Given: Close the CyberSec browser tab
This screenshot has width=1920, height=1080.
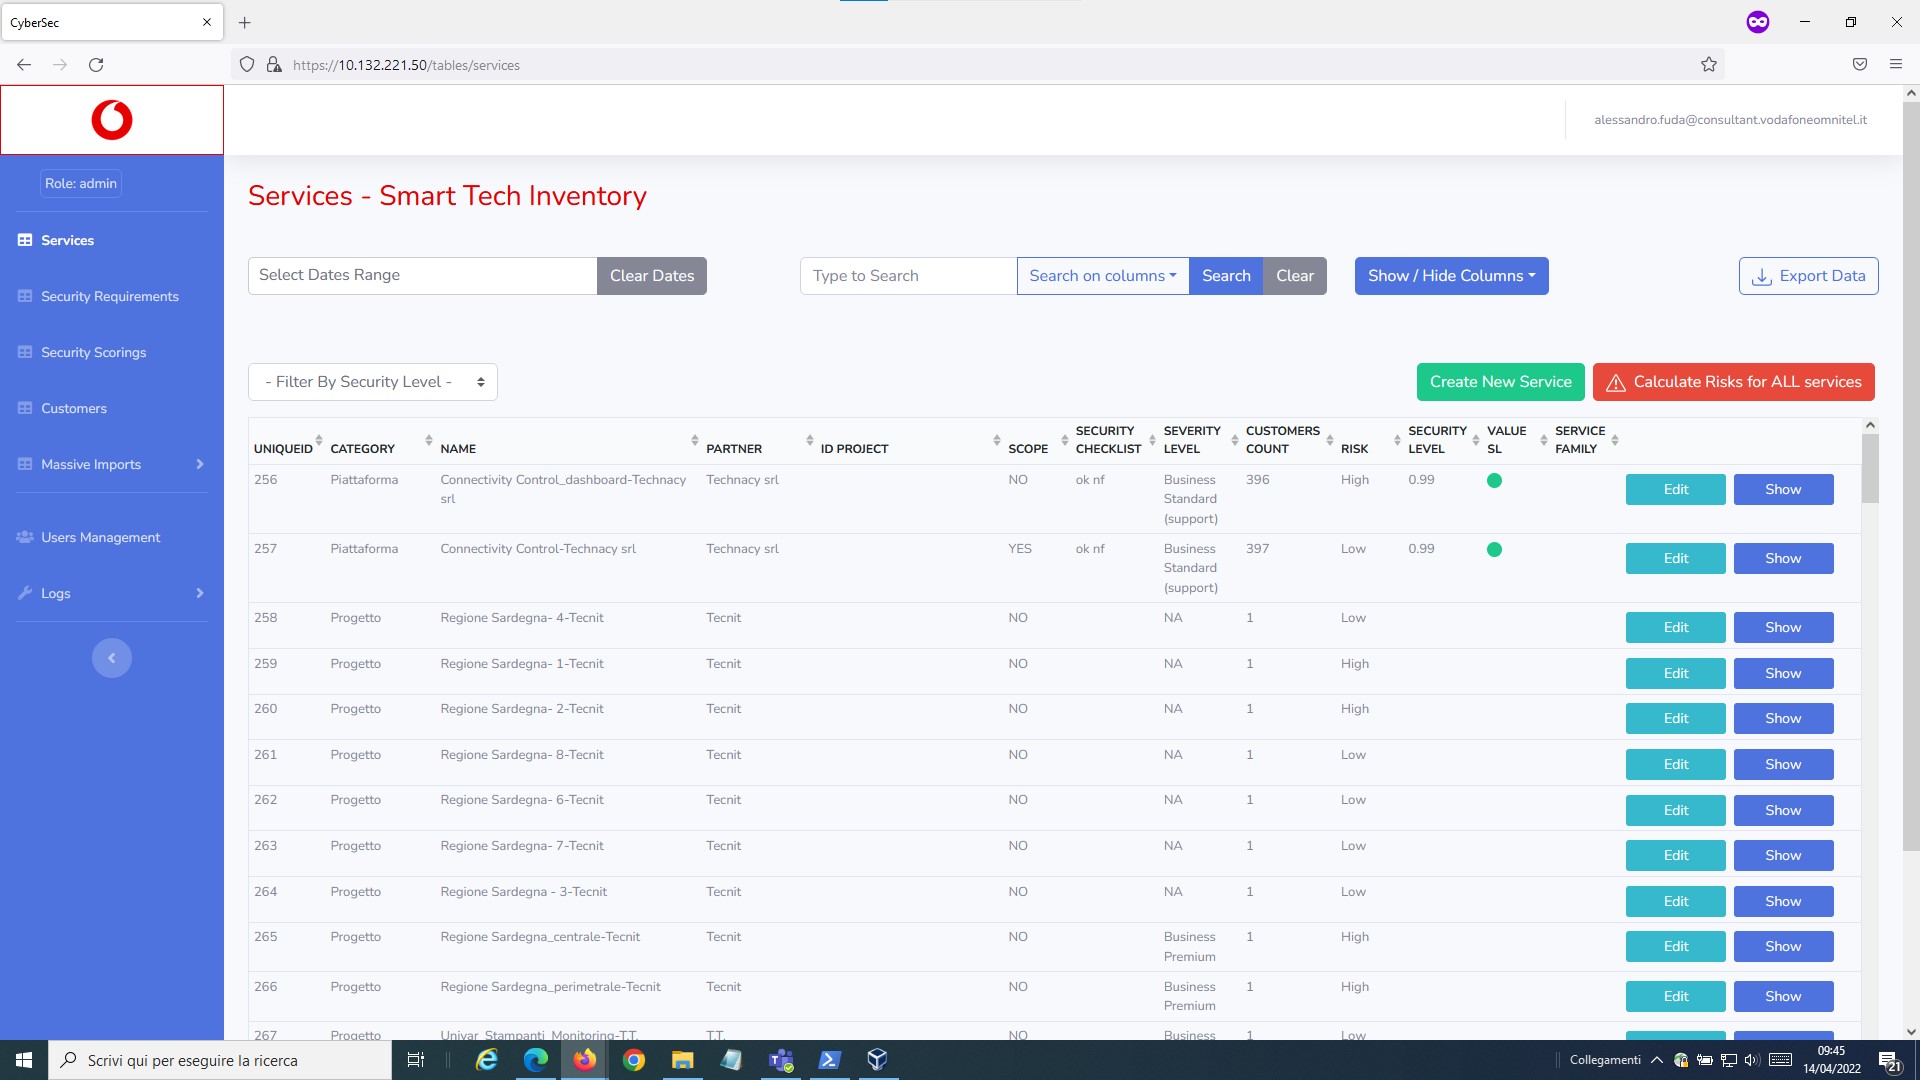Looking at the screenshot, I should pyautogui.click(x=207, y=22).
